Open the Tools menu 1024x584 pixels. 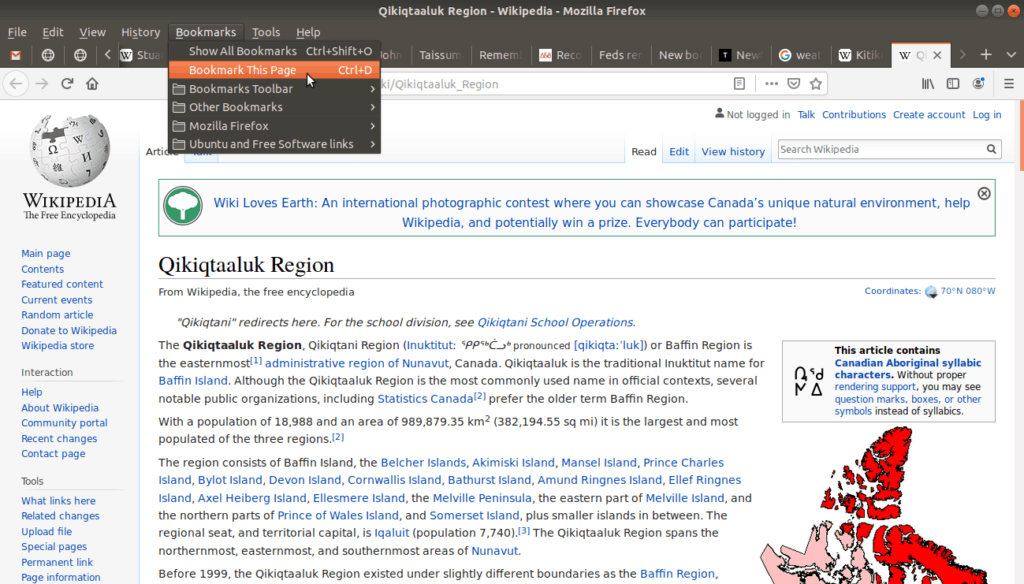coord(266,32)
